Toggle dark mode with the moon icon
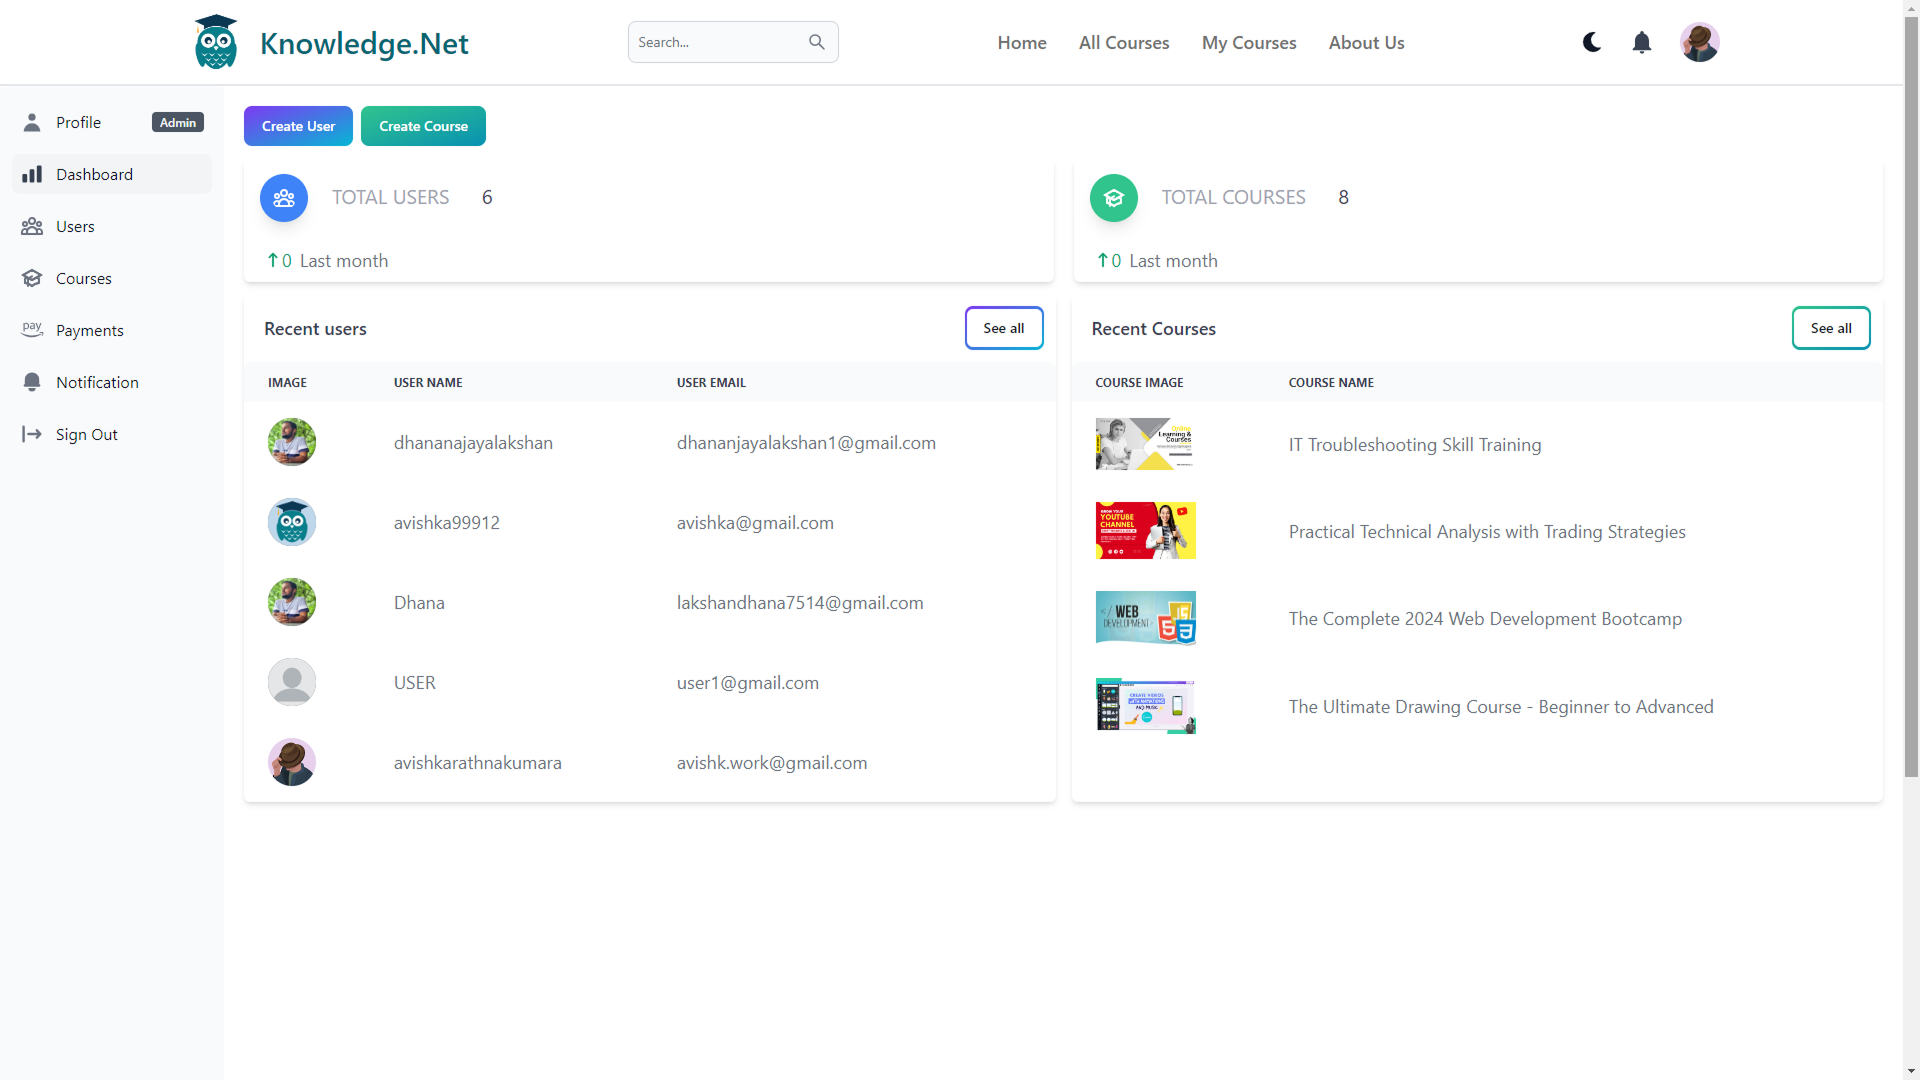The height and width of the screenshot is (1080, 1920). [x=1591, y=42]
